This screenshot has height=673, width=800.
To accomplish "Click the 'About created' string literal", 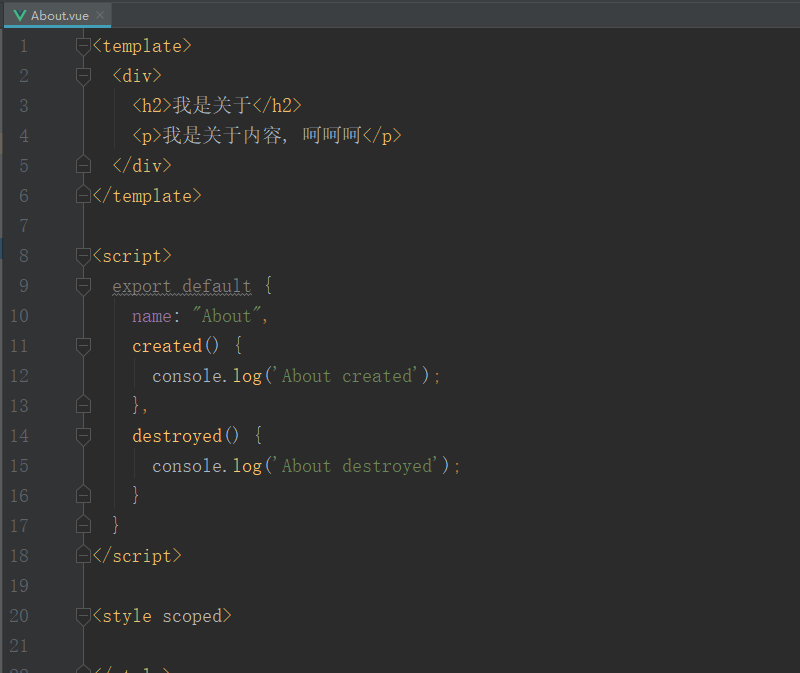I will click(x=346, y=376).
